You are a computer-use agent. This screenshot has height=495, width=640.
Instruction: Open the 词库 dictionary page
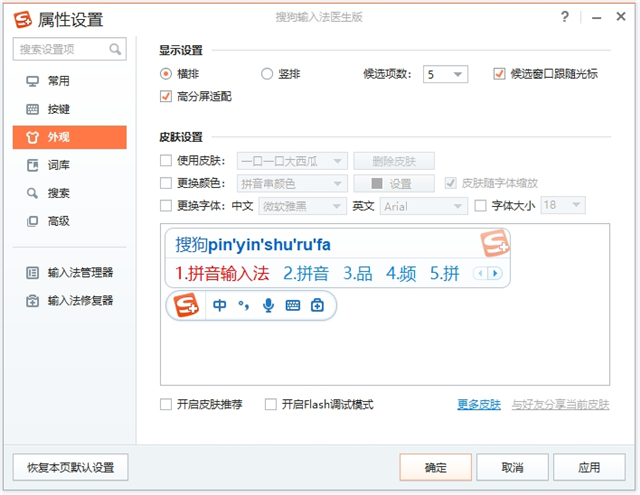click(69, 165)
